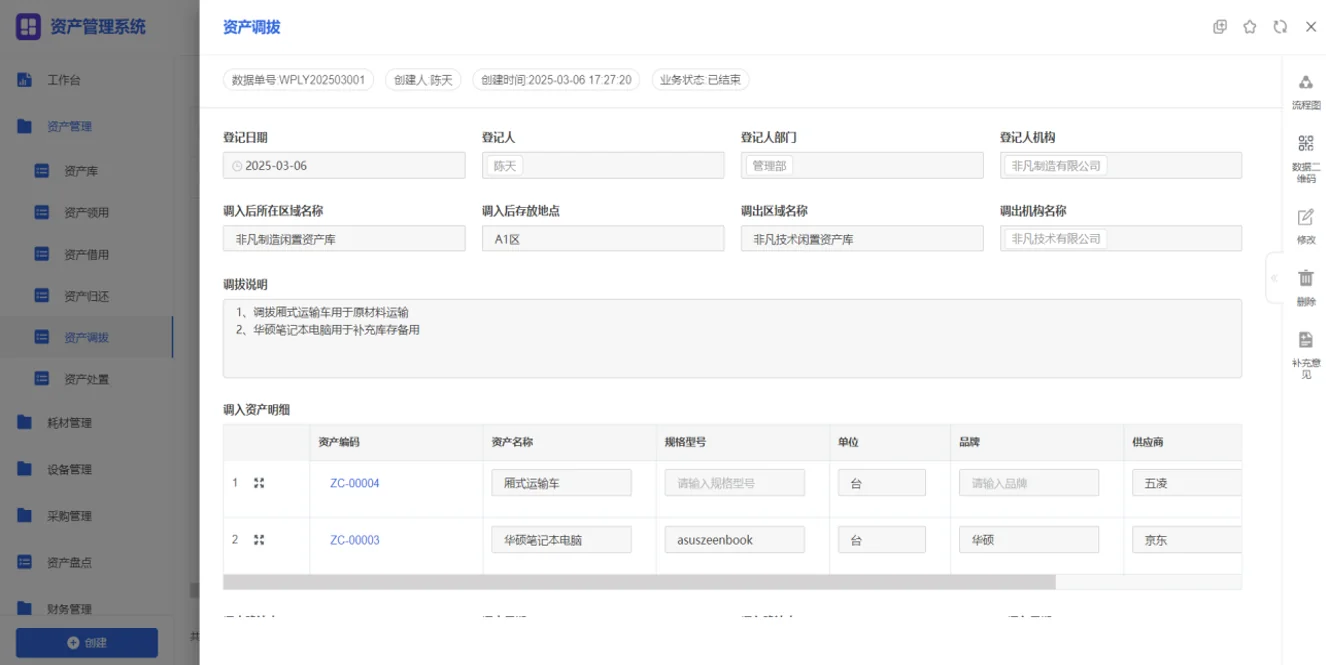1326x665 pixels.
Task: Click the 调拨说明 text area
Action: 732,338
